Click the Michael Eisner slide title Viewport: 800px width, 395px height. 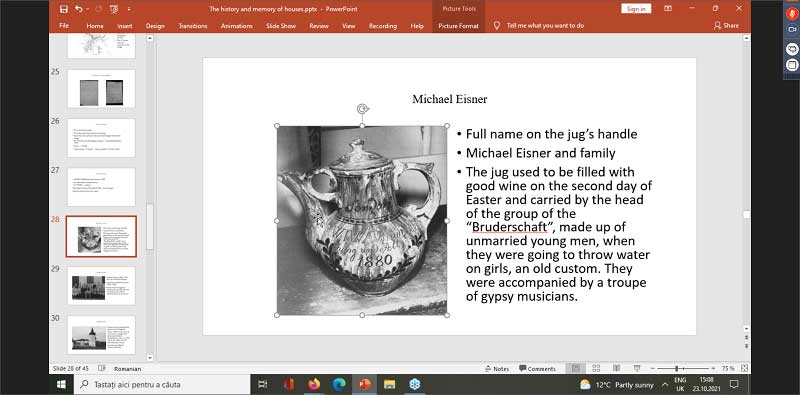449,99
